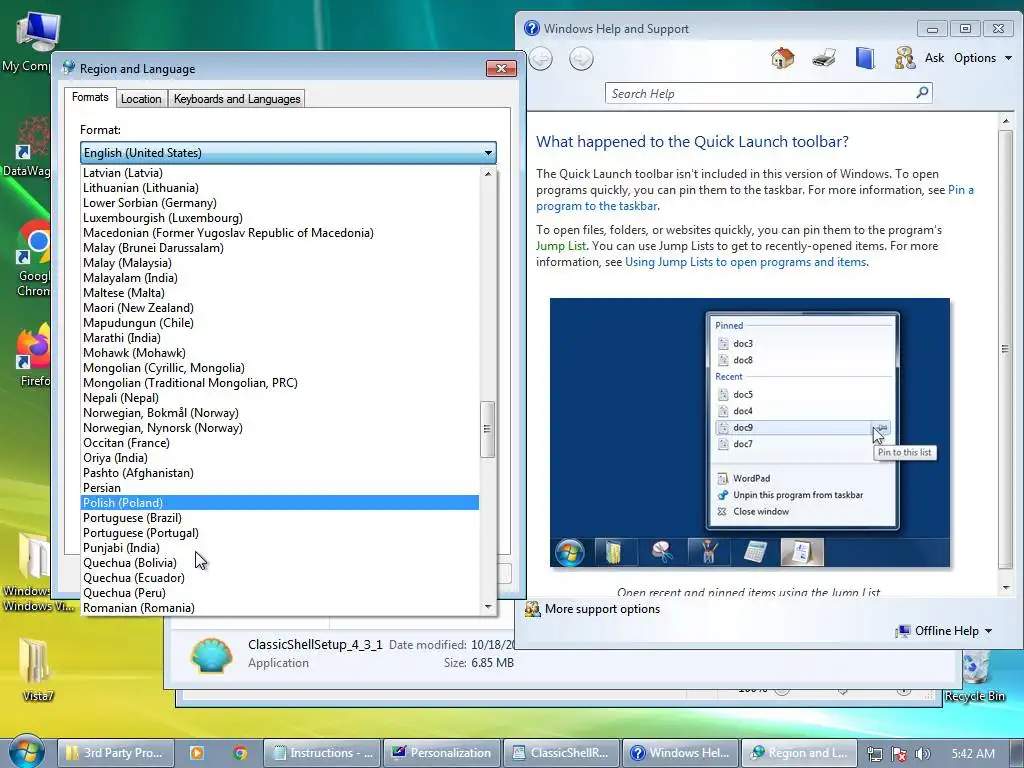Viewport: 1024px width, 768px height.
Task: Switch to Personalization taskbar window
Action: 441,753
